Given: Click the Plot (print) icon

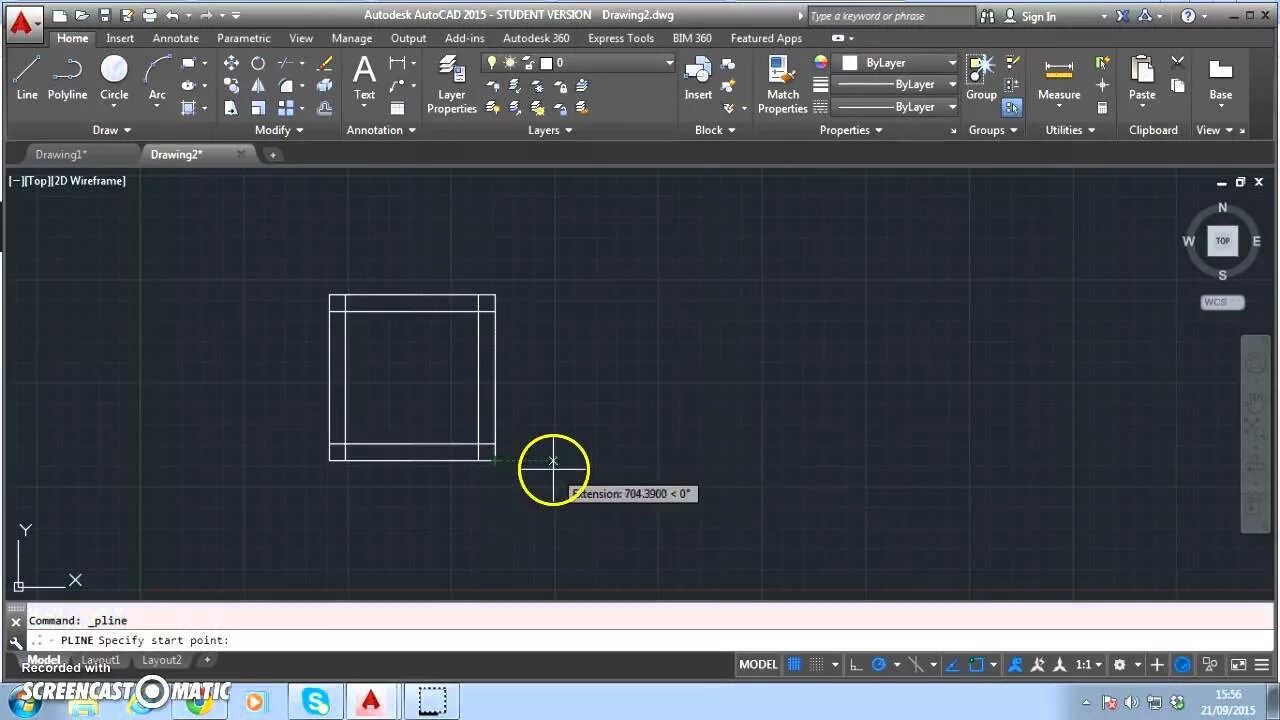Looking at the screenshot, I should click(149, 15).
